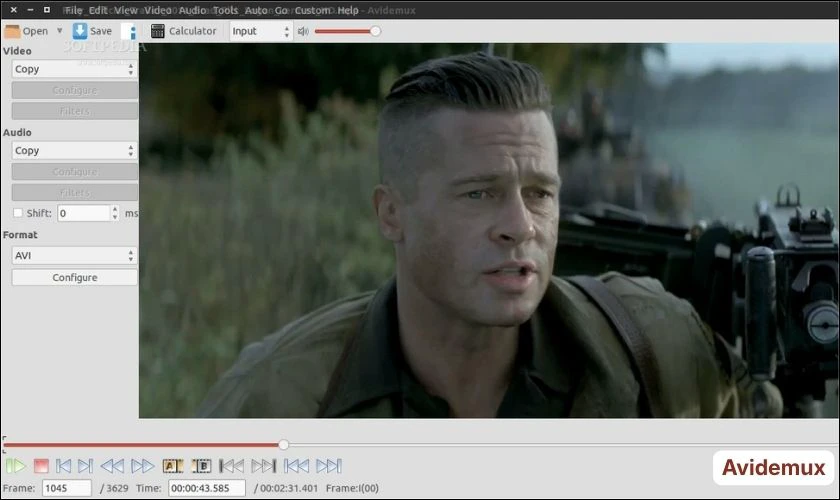Click the green Play button
Image resolution: width=840 pixels, height=500 pixels.
[16, 466]
